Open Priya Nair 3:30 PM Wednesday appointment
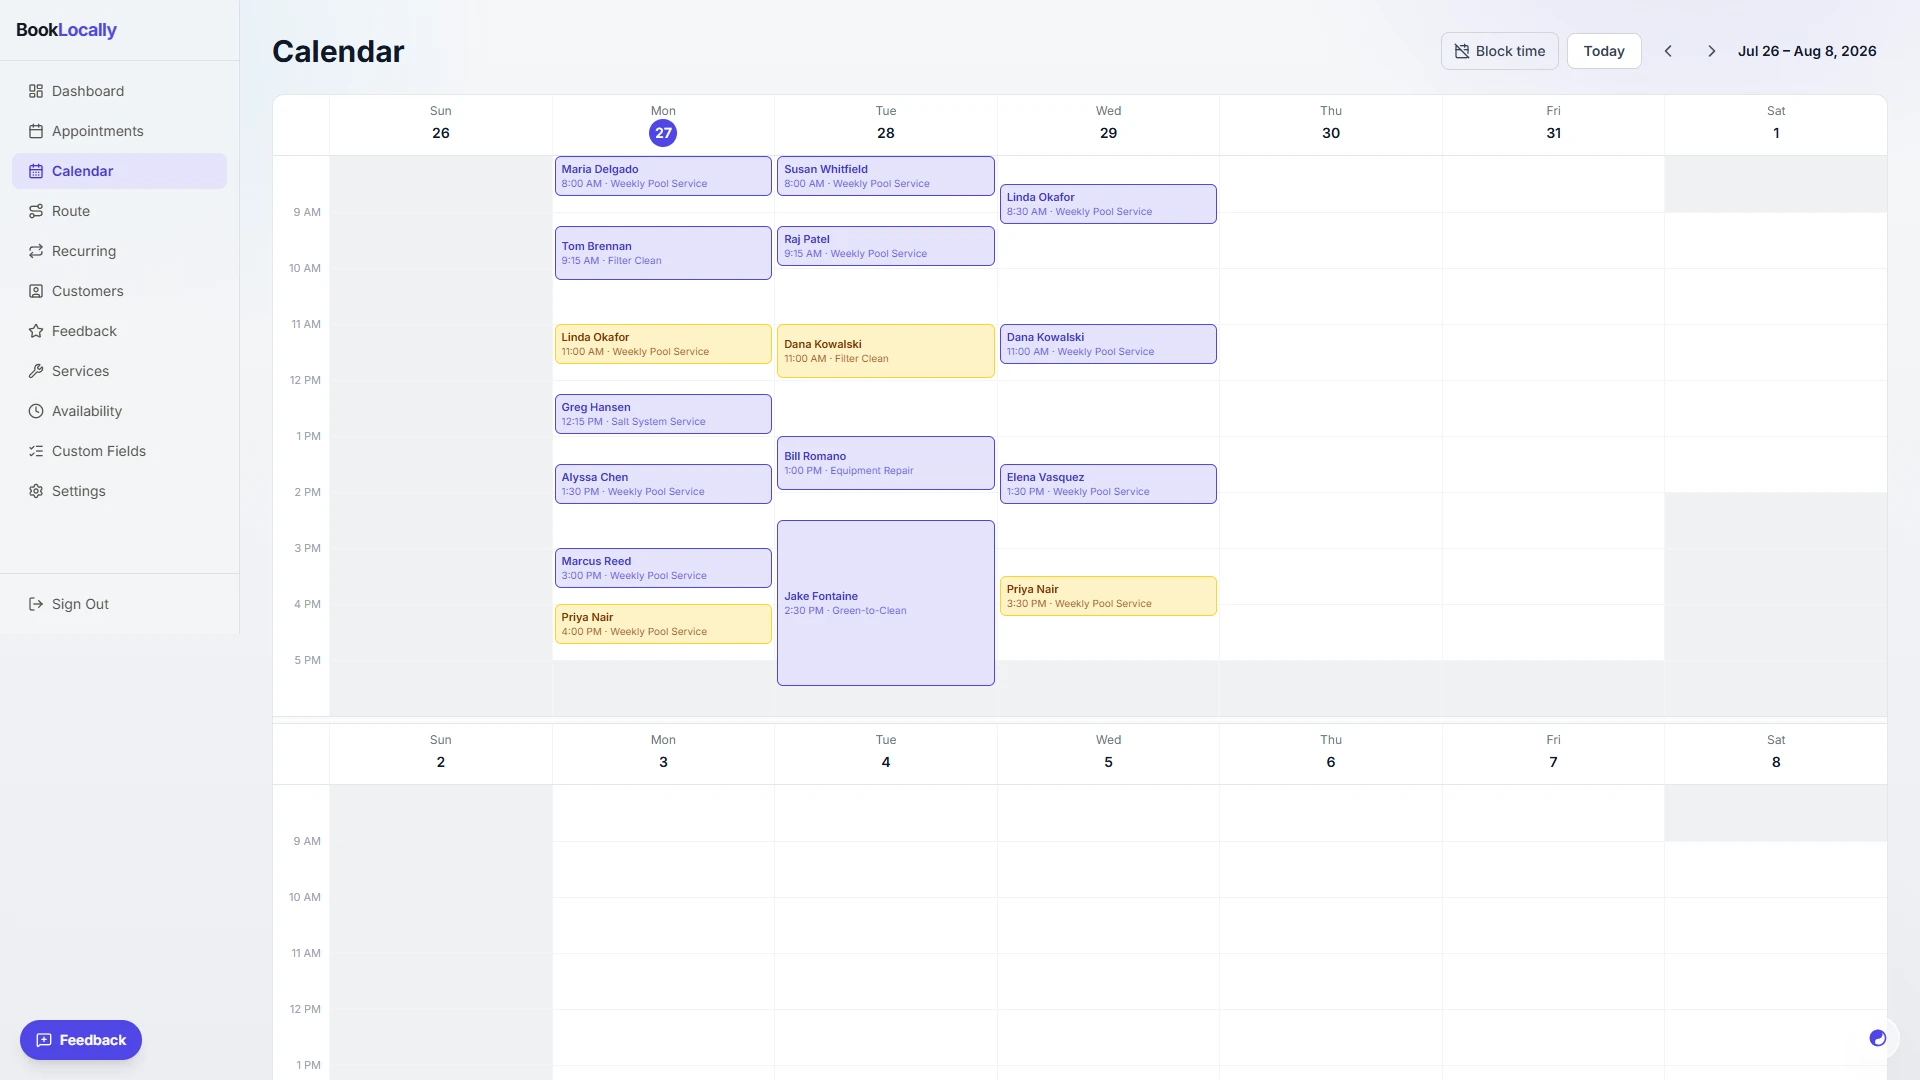The height and width of the screenshot is (1080, 1920). point(1108,596)
